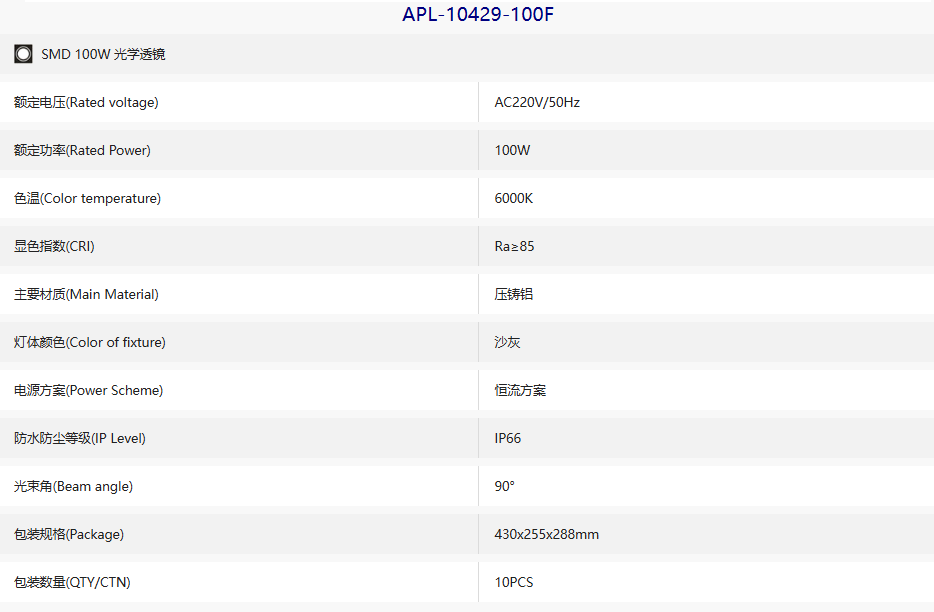Click the Rated Power label
Screen dimensions: 934x612
pos(82,150)
